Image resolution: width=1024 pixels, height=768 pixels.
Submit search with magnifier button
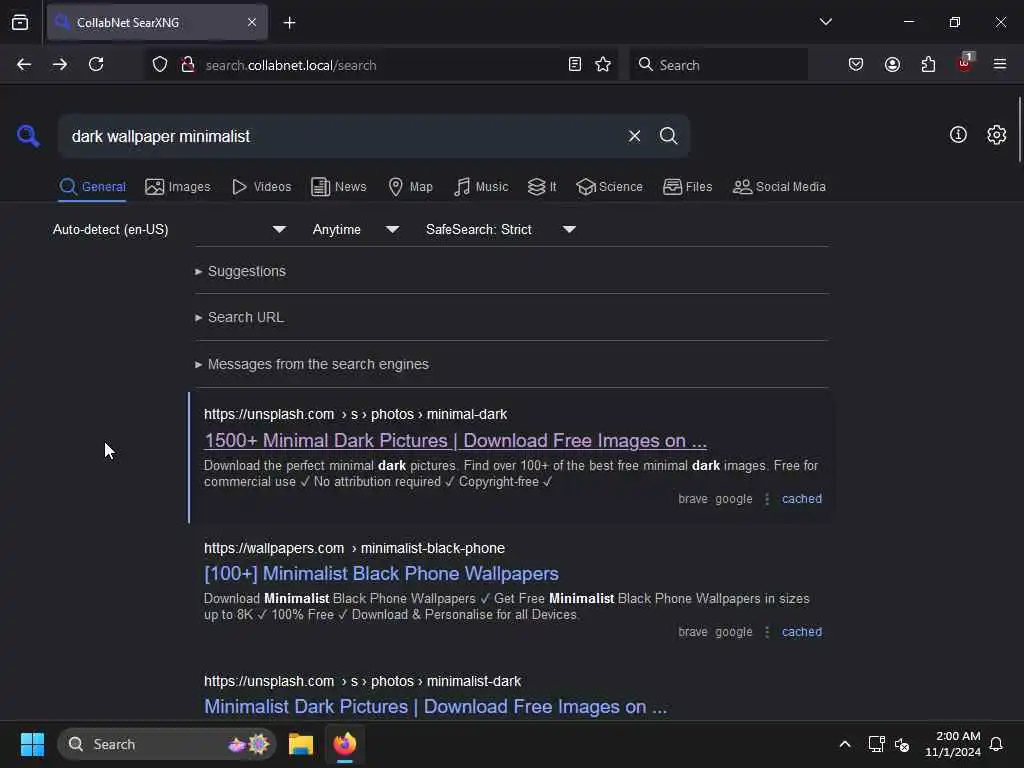click(x=668, y=136)
